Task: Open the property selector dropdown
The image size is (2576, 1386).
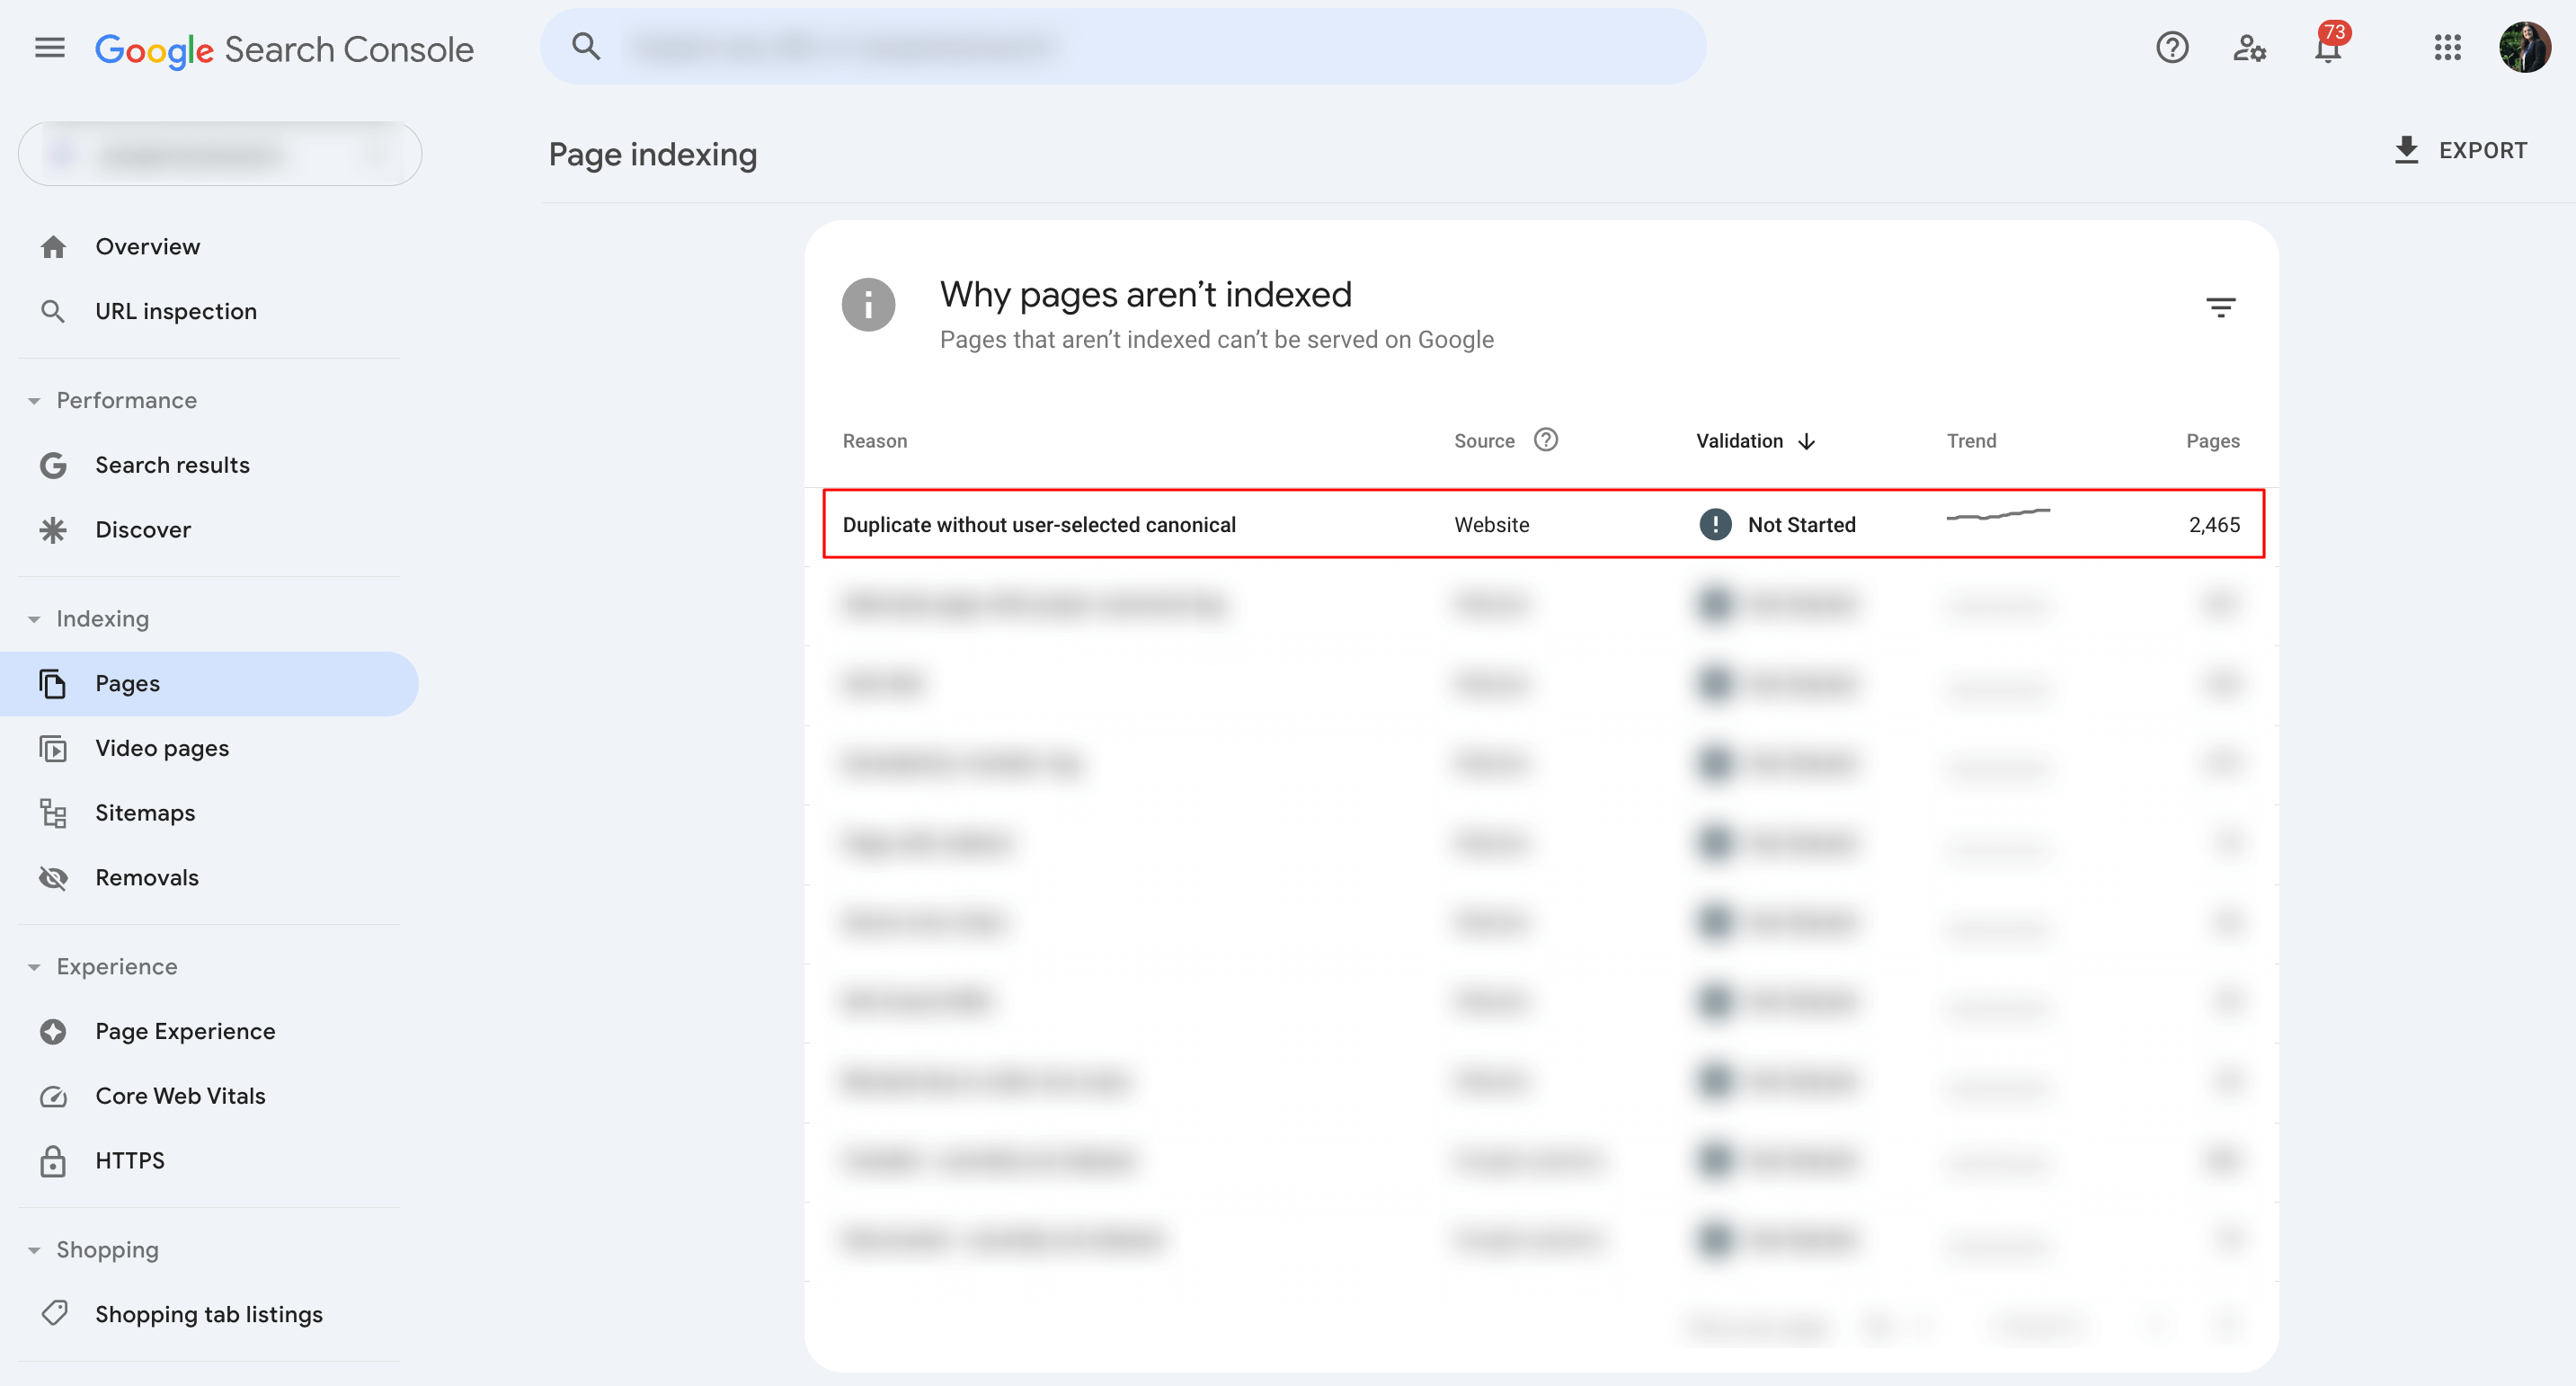Action: 220,154
